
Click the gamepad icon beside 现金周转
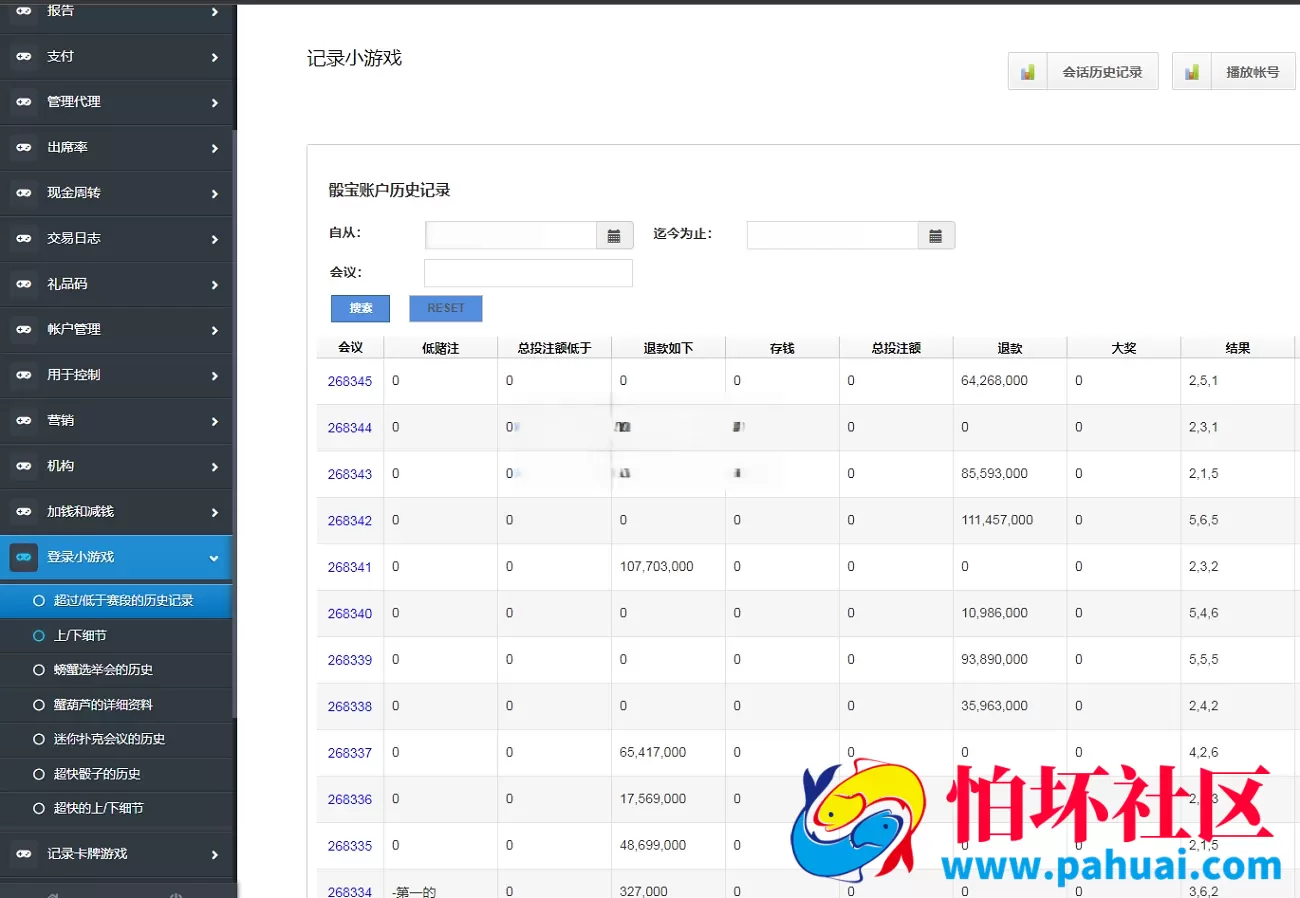24,193
